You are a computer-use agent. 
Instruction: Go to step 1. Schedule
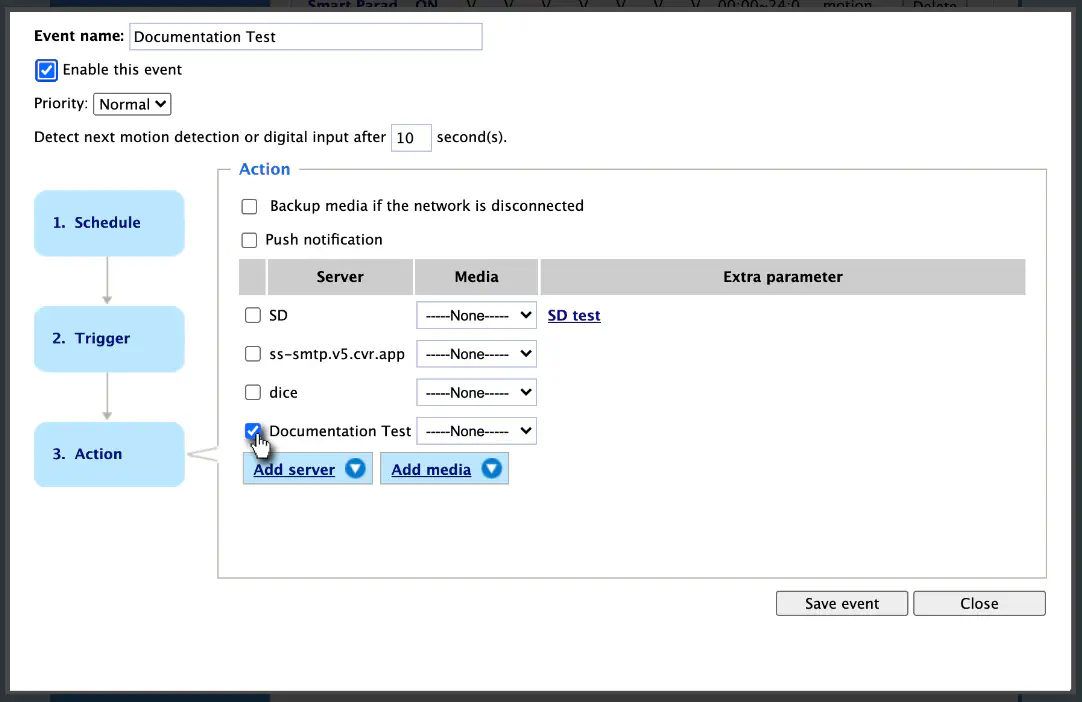pyautogui.click(x=109, y=223)
